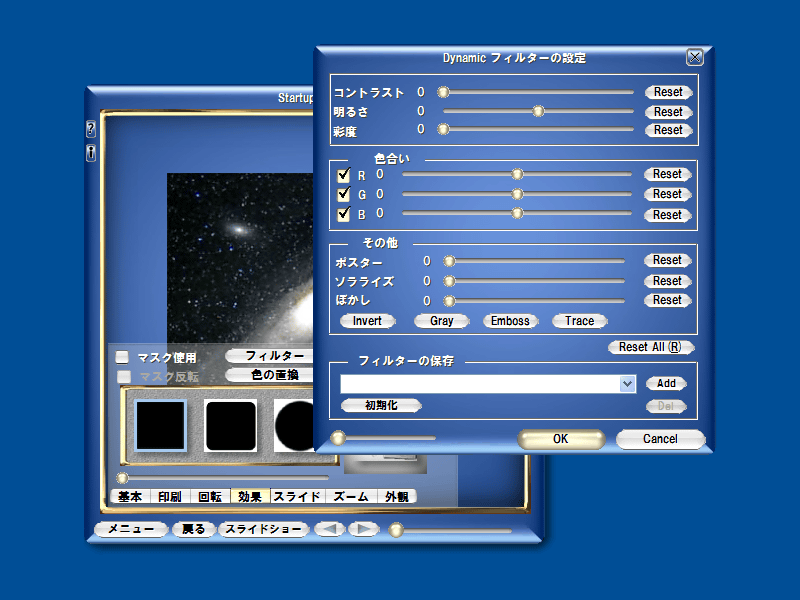The width and height of the screenshot is (800, 600).
Task: Disable the B color channel checkbox
Action: point(344,213)
